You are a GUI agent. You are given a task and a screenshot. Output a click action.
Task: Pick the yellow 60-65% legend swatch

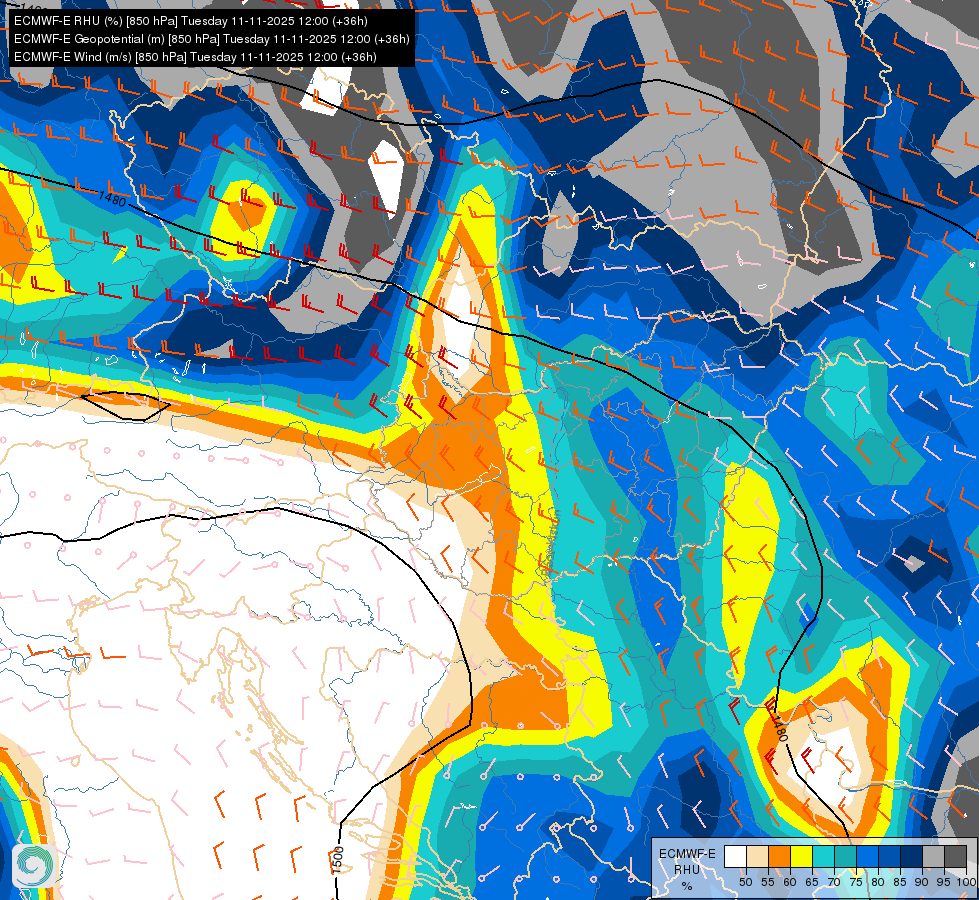point(802,856)
